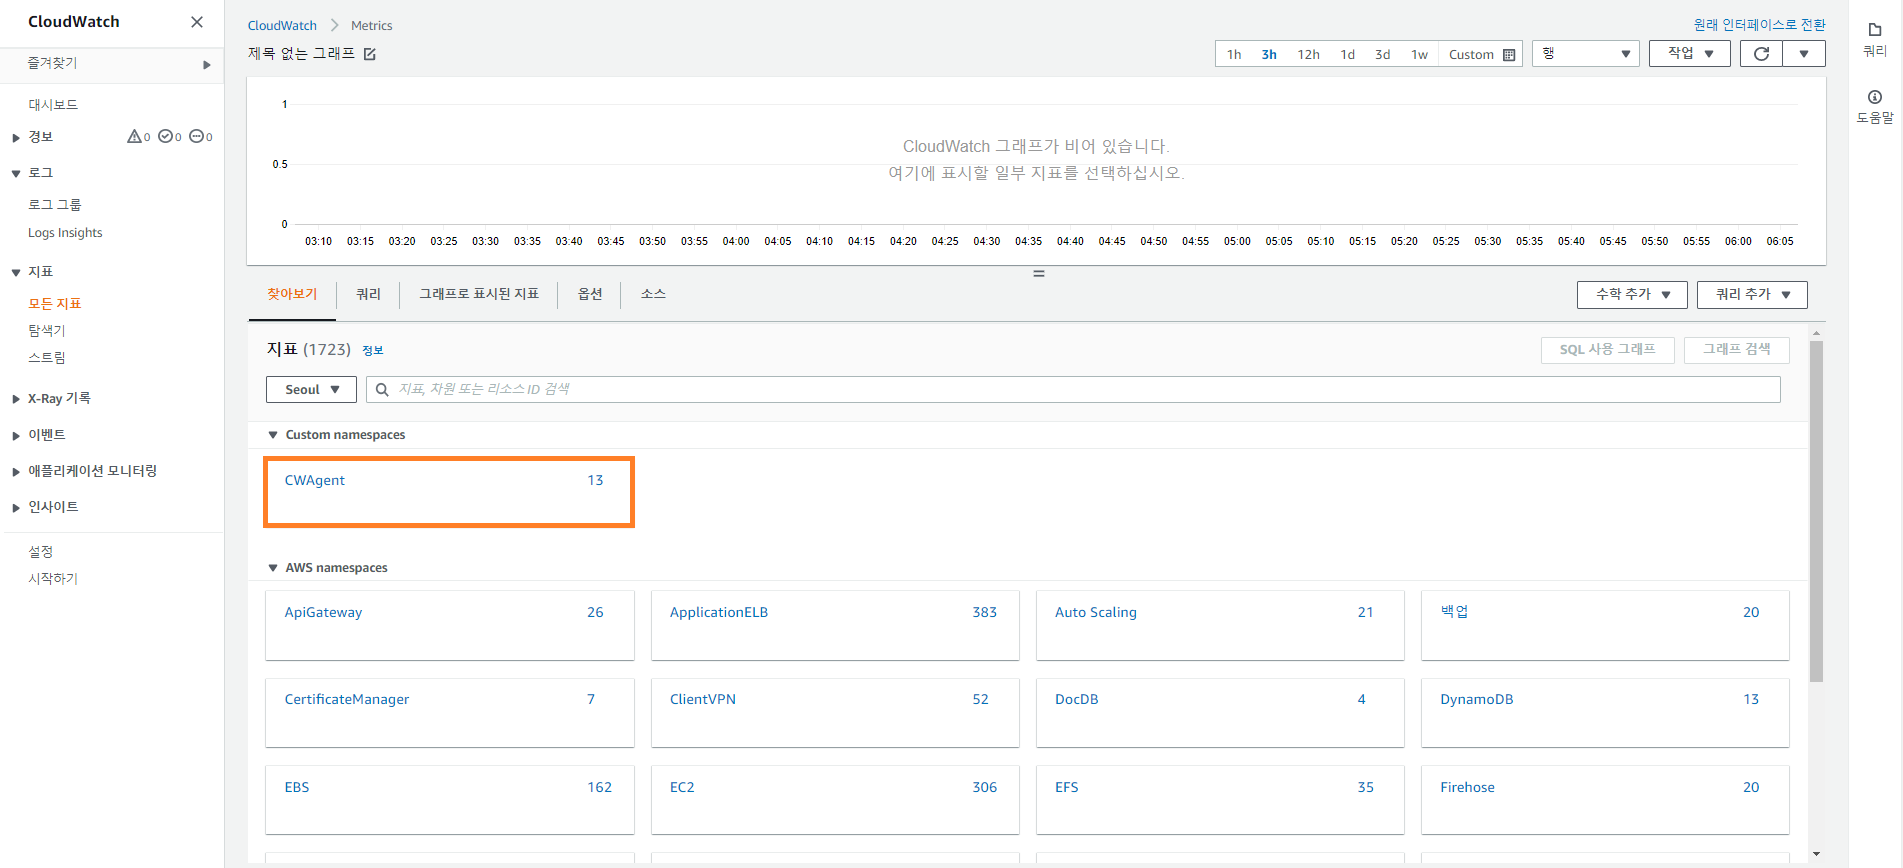Select the 3d time range

click(x=1383, y=54)
